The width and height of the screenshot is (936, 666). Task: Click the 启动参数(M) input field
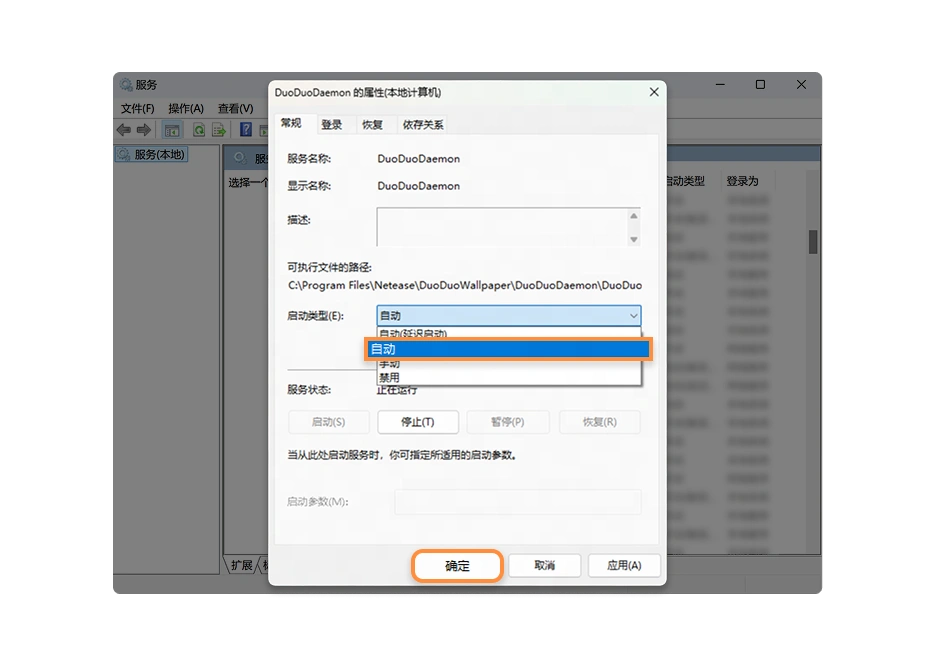click(518, 502)
